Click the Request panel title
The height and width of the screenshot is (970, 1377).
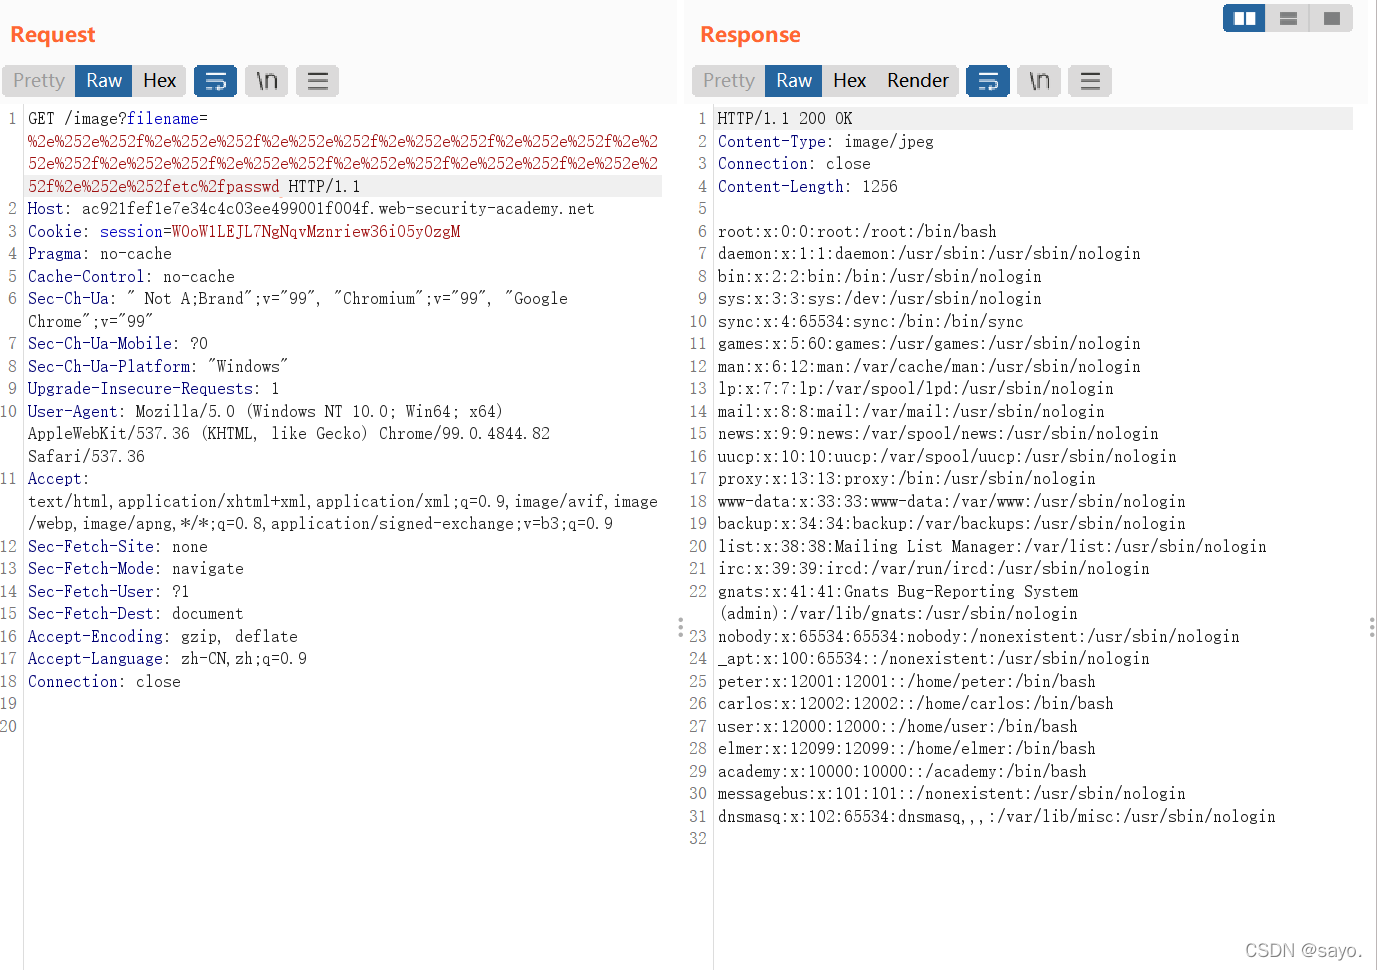pyautogui.click(x=53, y=35)
